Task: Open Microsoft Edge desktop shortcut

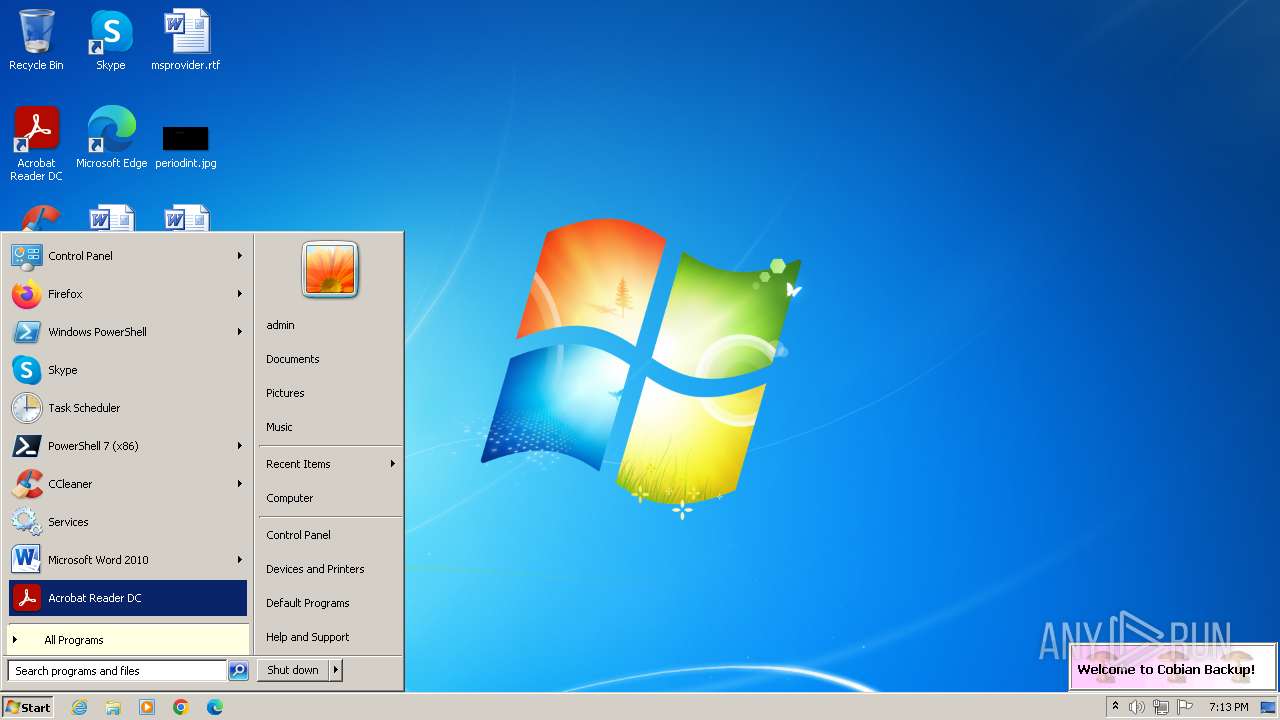Action: click(x=111, y=138)
